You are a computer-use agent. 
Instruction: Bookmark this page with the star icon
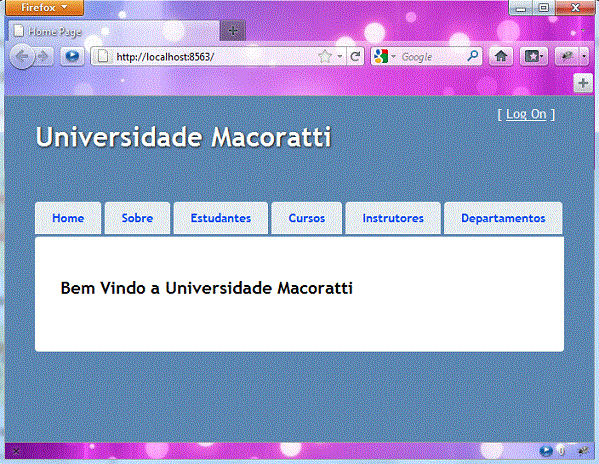pyautogui.click(x=325, y=57)
